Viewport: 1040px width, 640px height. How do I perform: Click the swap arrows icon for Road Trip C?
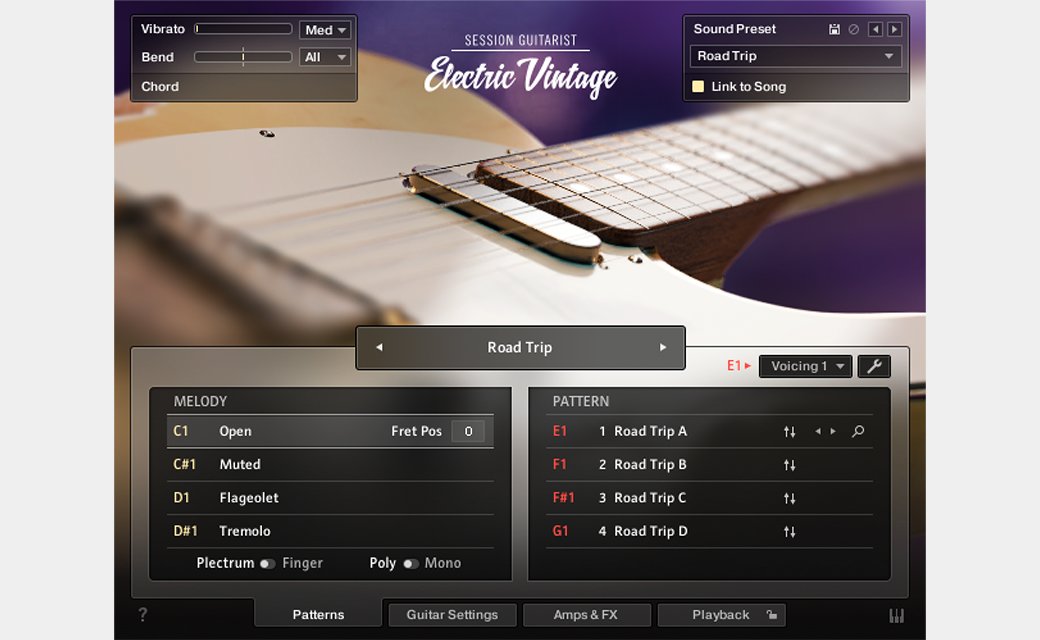[789, 498]
